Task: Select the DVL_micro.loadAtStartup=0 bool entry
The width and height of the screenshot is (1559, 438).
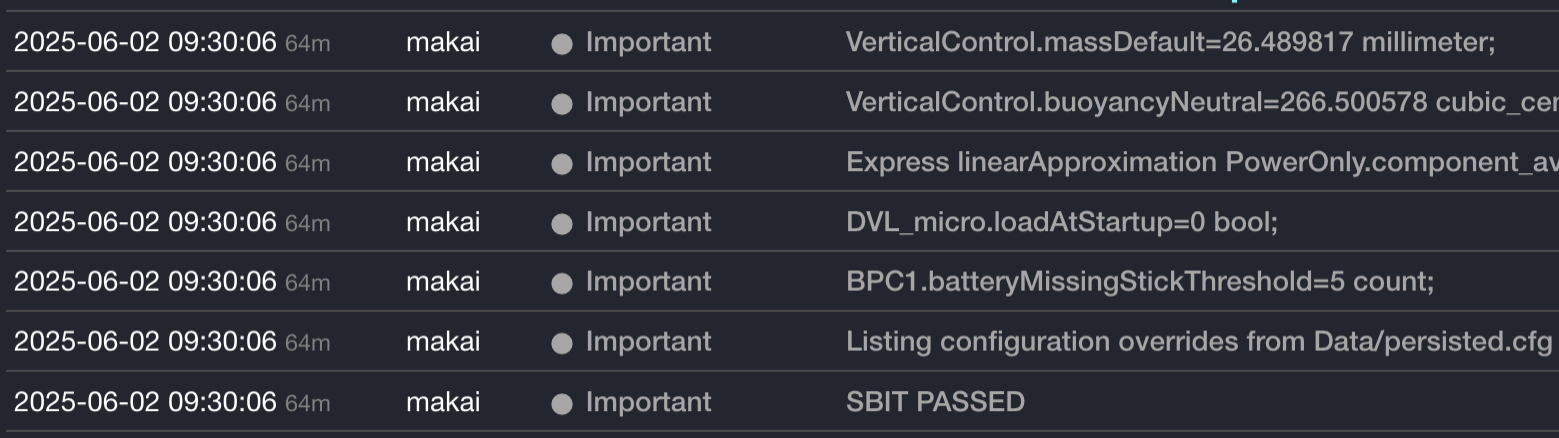Action: (1061, 222)
